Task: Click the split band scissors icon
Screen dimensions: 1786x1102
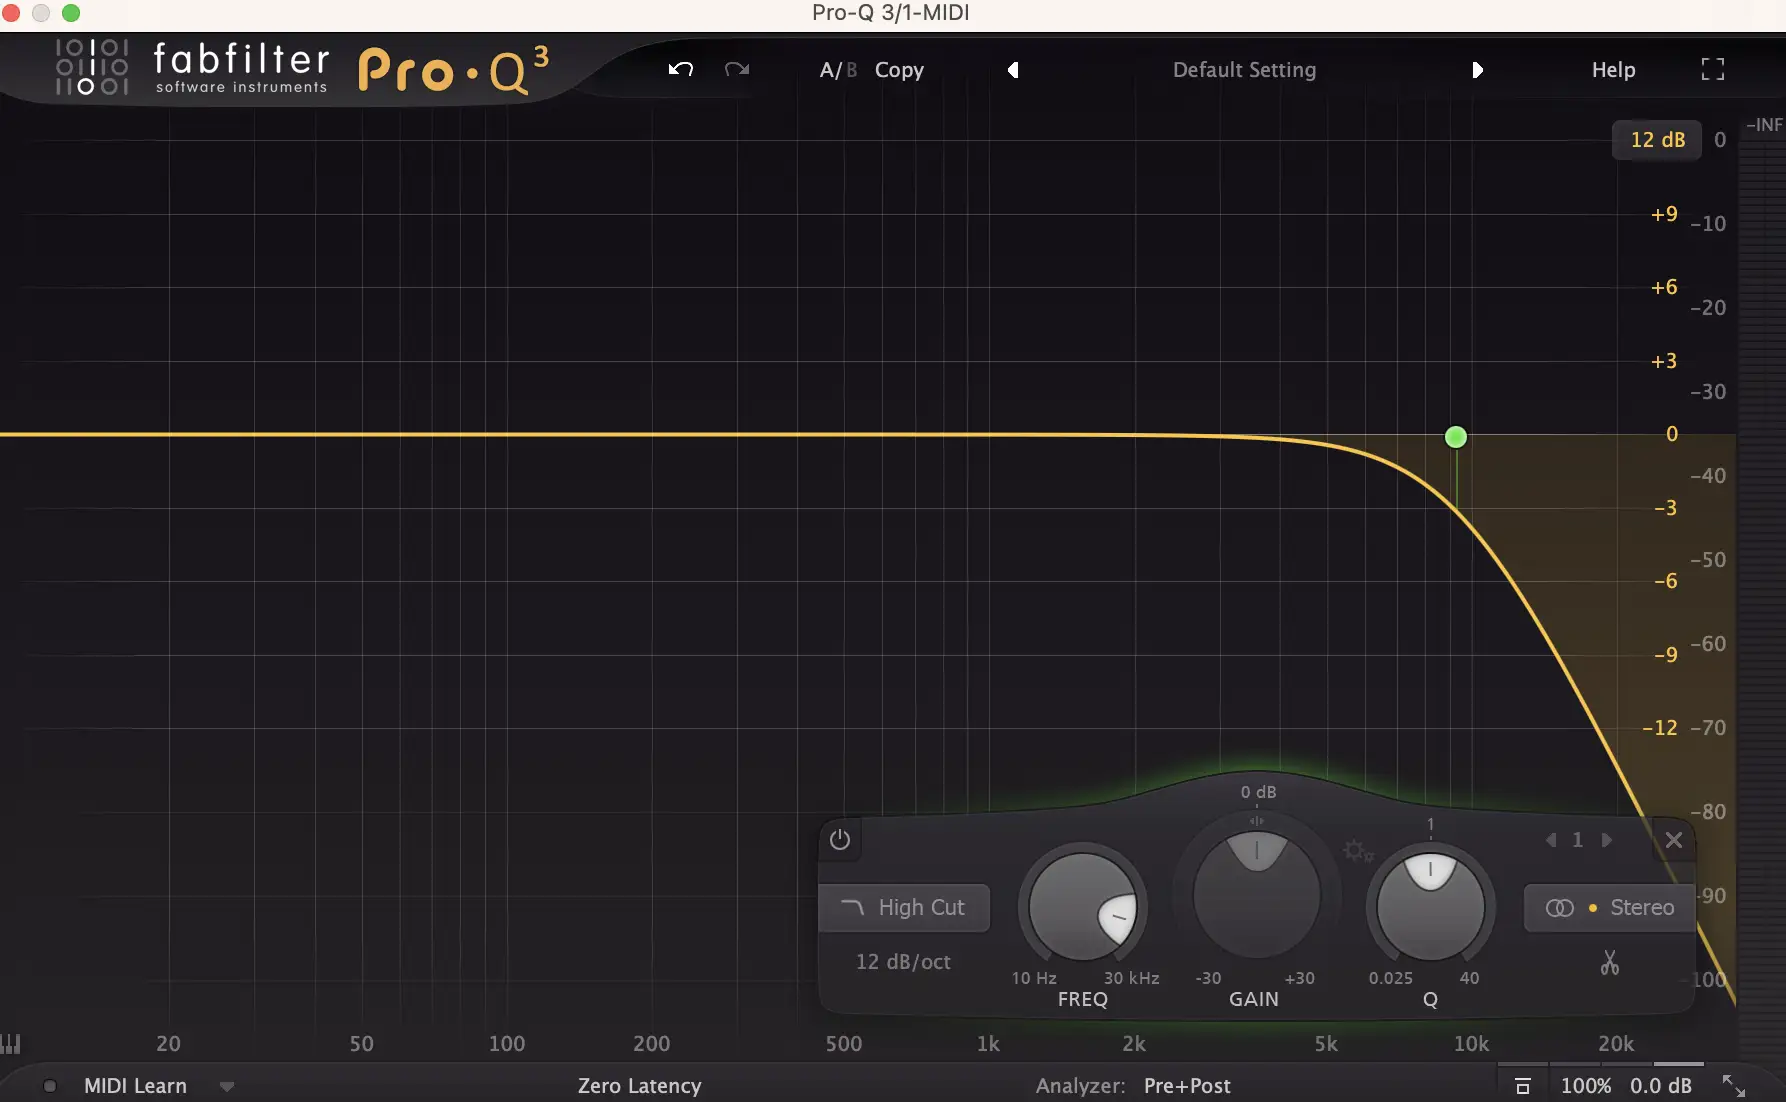Action: point(1609,962)
